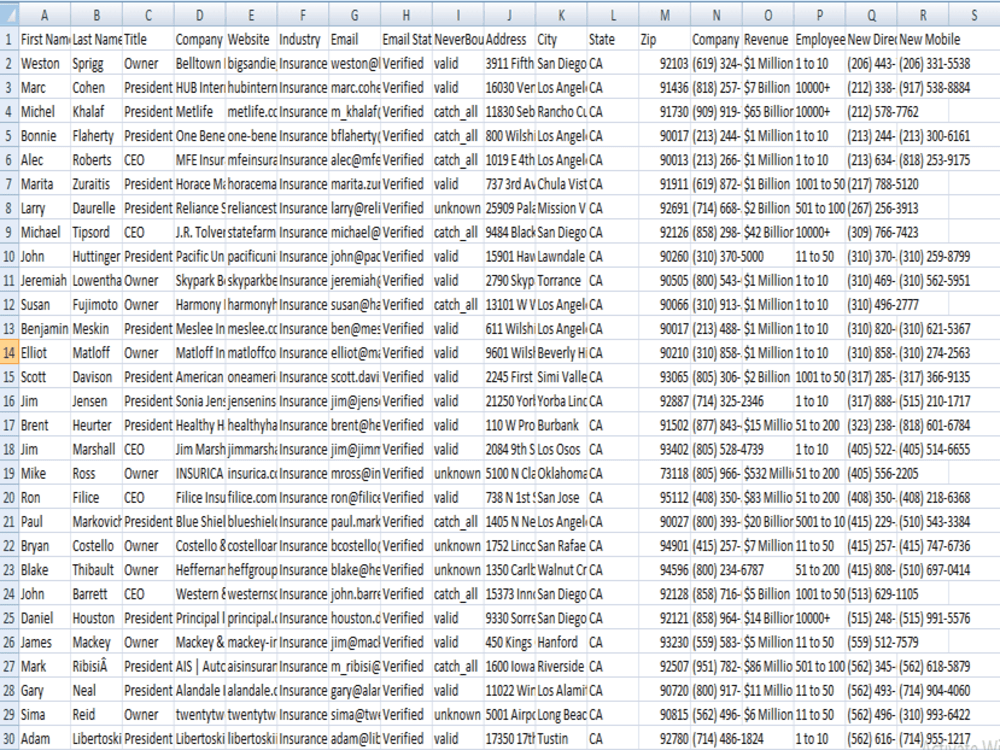Select city cell Tustin
The width and height of the screenshot is (1000, 750).
[561, 739]
